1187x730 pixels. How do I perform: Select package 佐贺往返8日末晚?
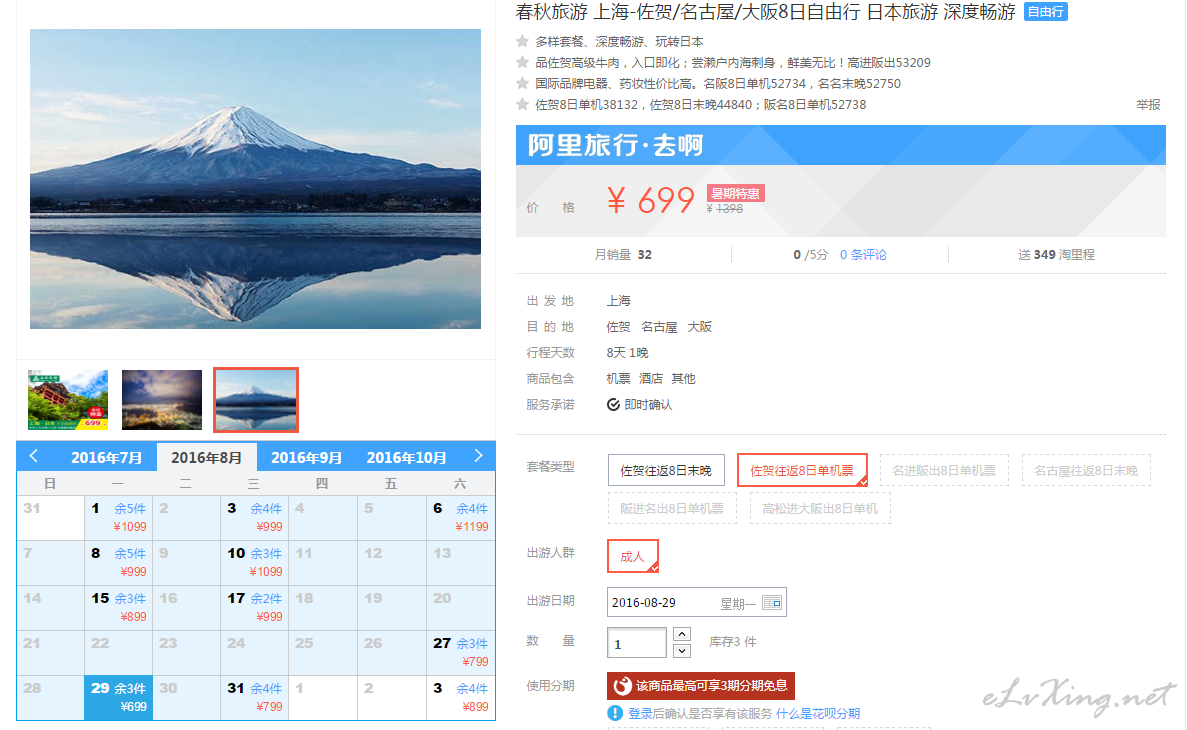pyautogui.click(x=666, y=470)
